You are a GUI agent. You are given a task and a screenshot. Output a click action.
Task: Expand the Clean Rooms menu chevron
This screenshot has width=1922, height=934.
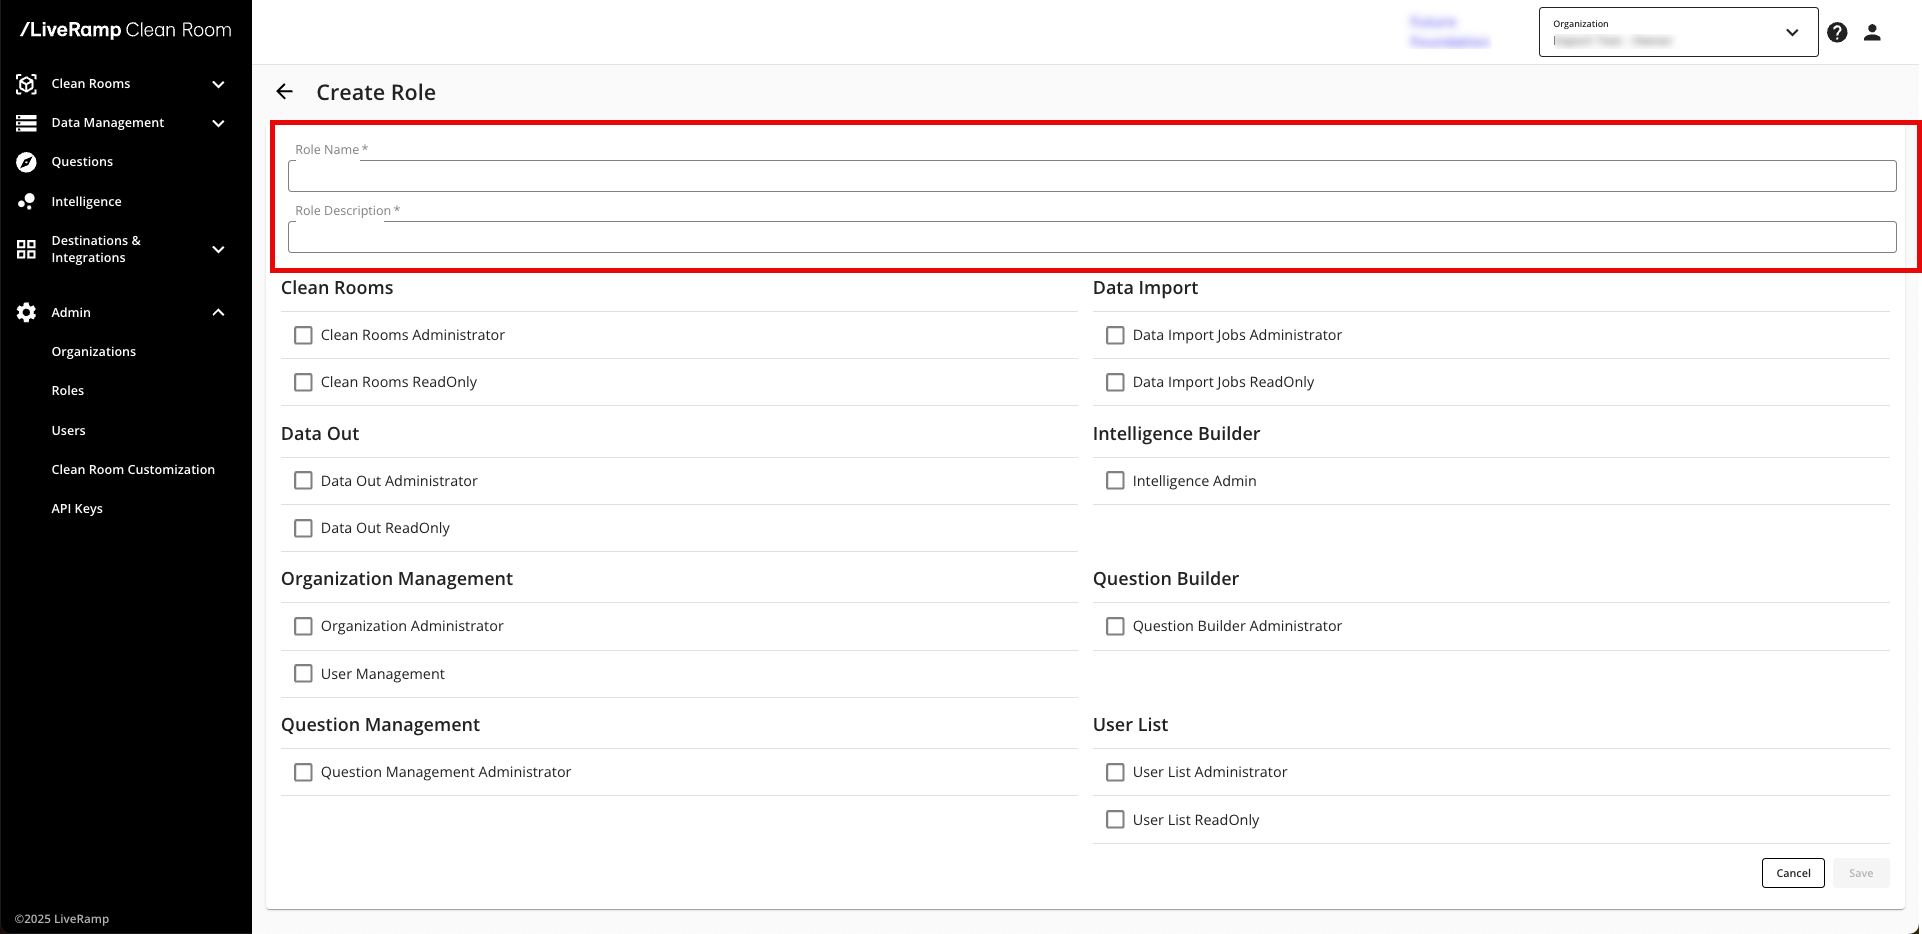coord(218,84)
